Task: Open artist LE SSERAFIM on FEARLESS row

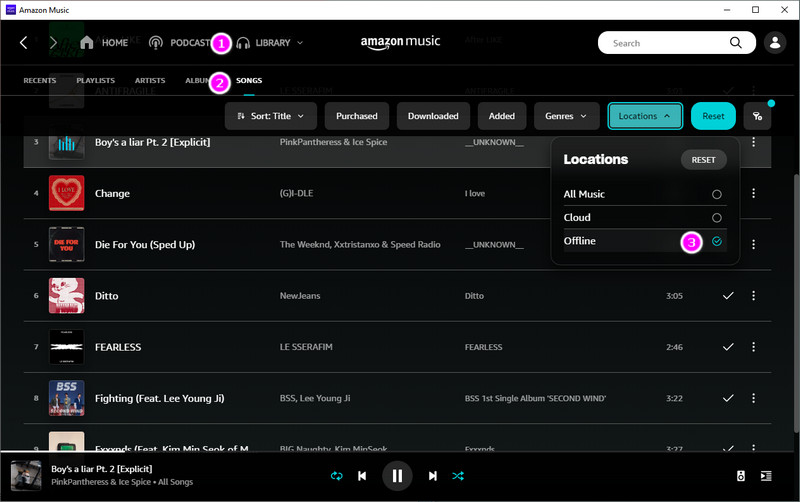Action: [x=306, y=347]
